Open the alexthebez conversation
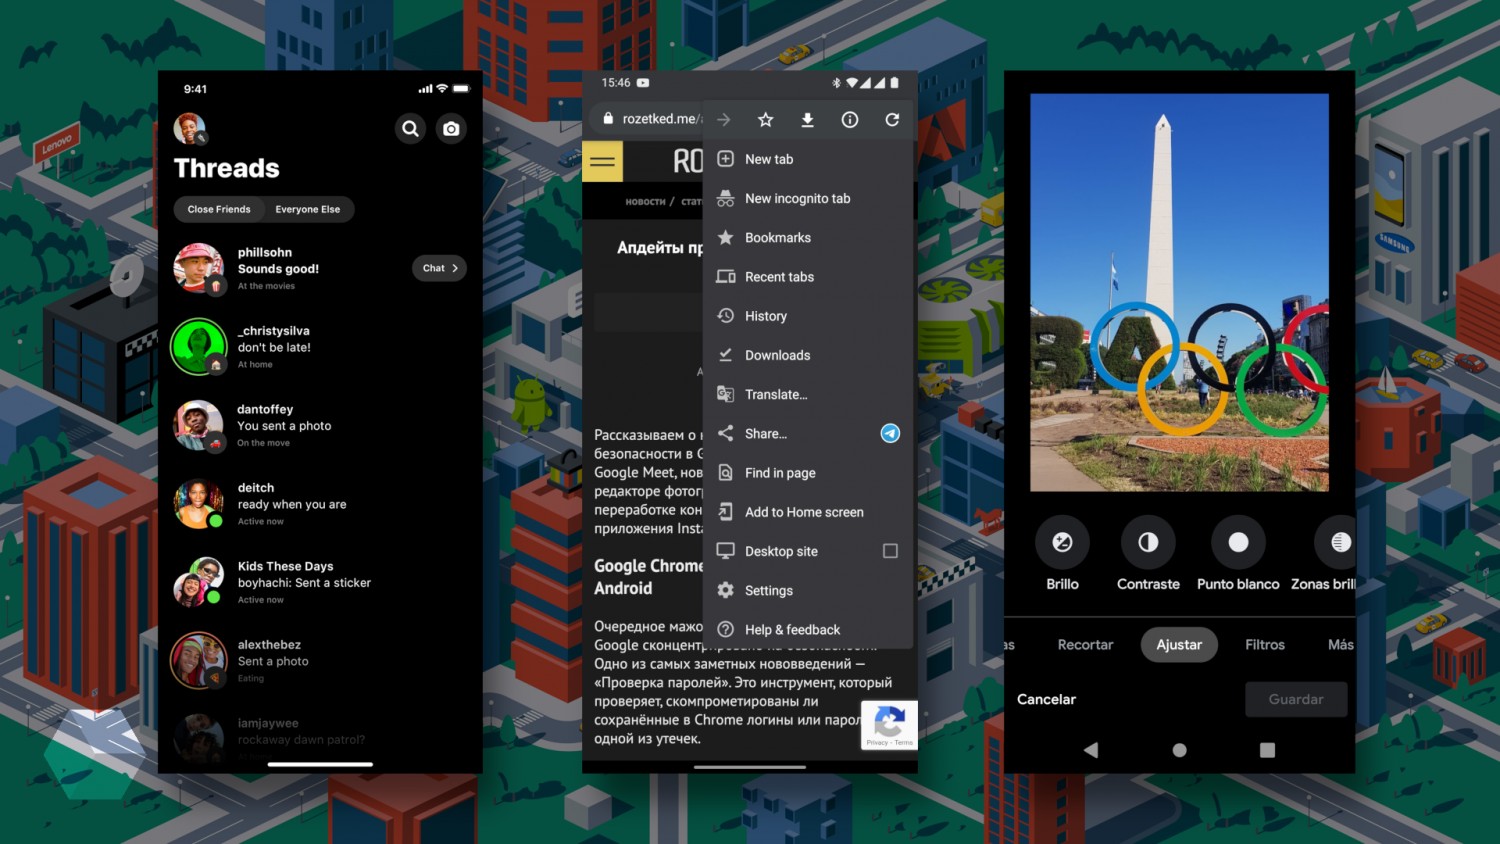Screen dimensions: 1500x844 tap(320, 661)
